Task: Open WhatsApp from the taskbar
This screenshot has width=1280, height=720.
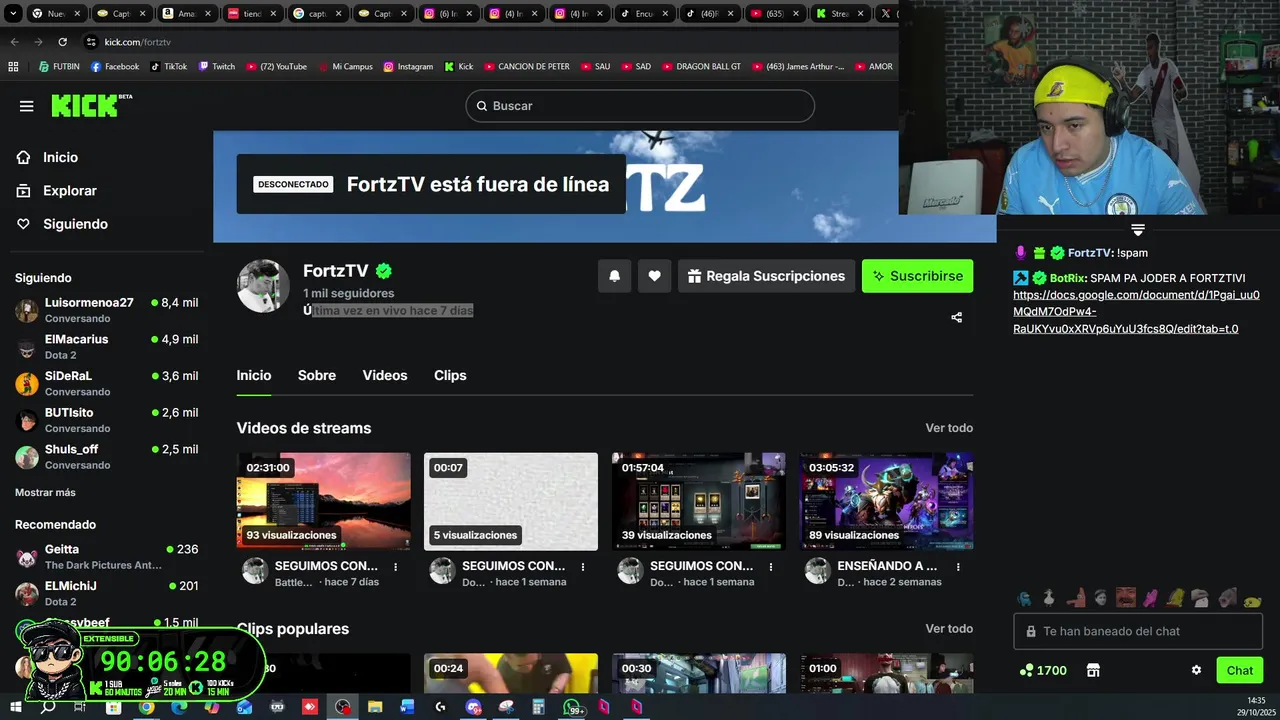Action: coord(572,707)
